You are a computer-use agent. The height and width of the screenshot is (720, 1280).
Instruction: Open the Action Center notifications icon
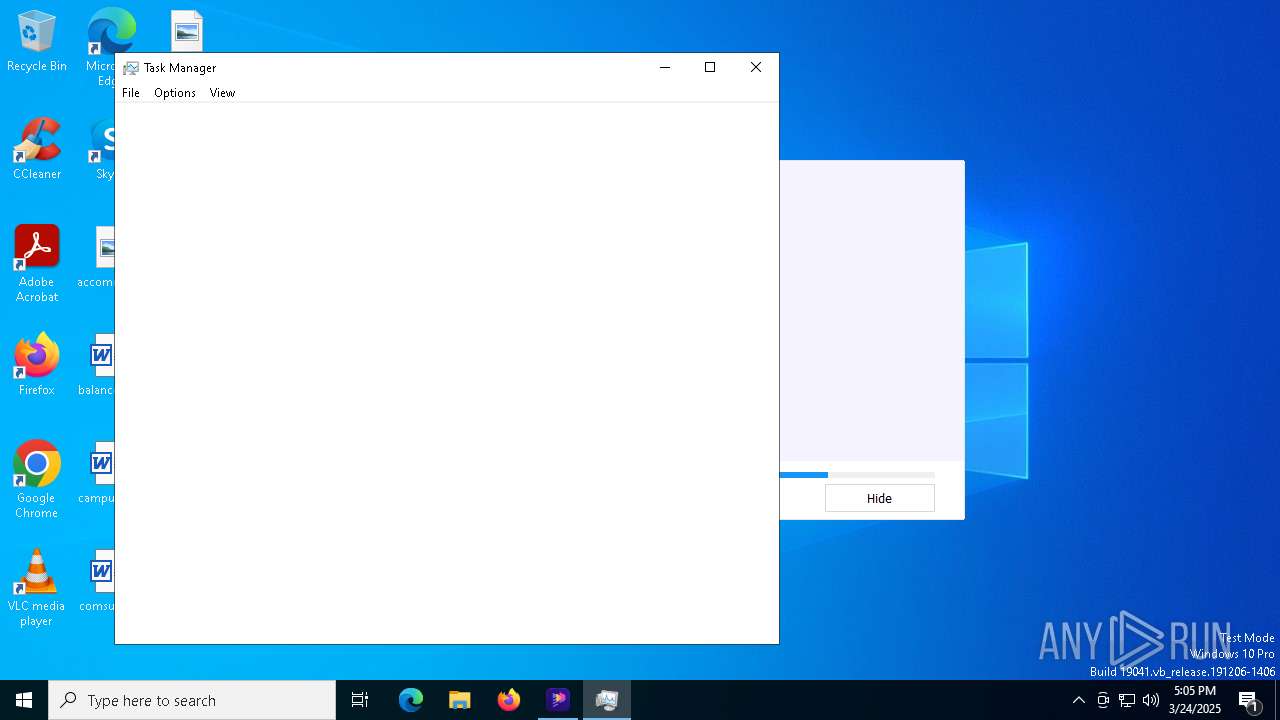[1249, 700]
